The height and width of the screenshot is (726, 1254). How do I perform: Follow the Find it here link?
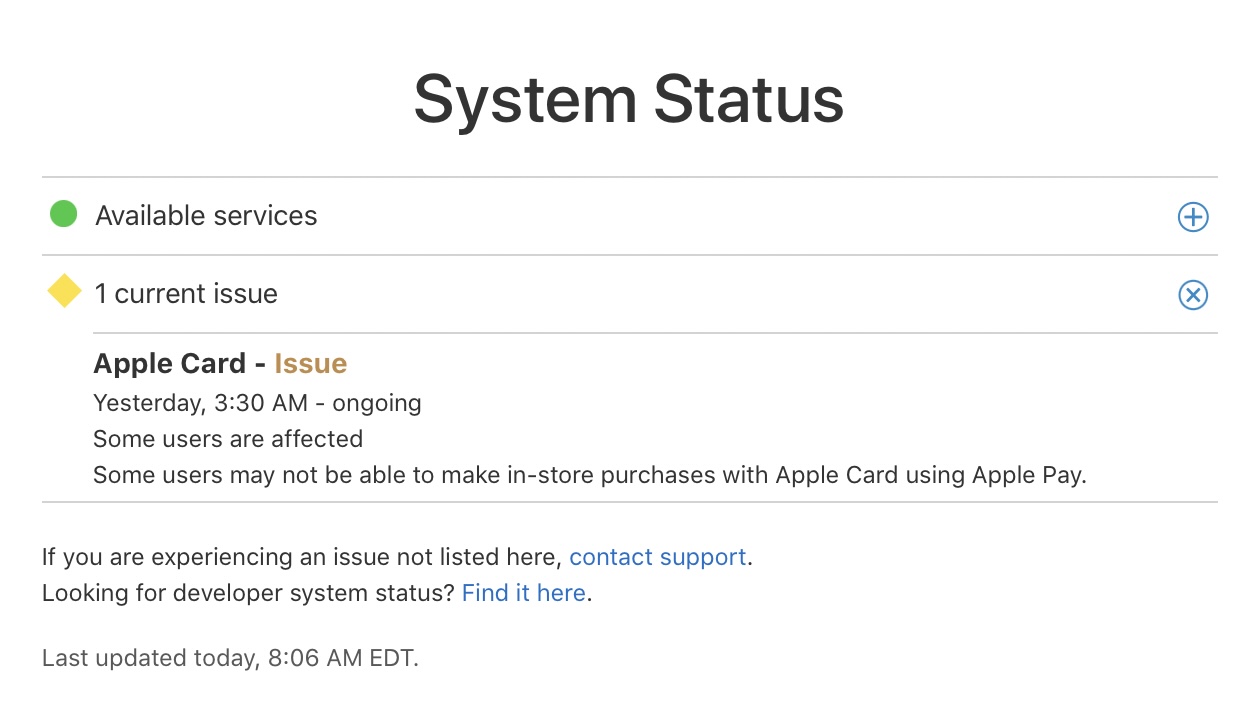point(523,593)
